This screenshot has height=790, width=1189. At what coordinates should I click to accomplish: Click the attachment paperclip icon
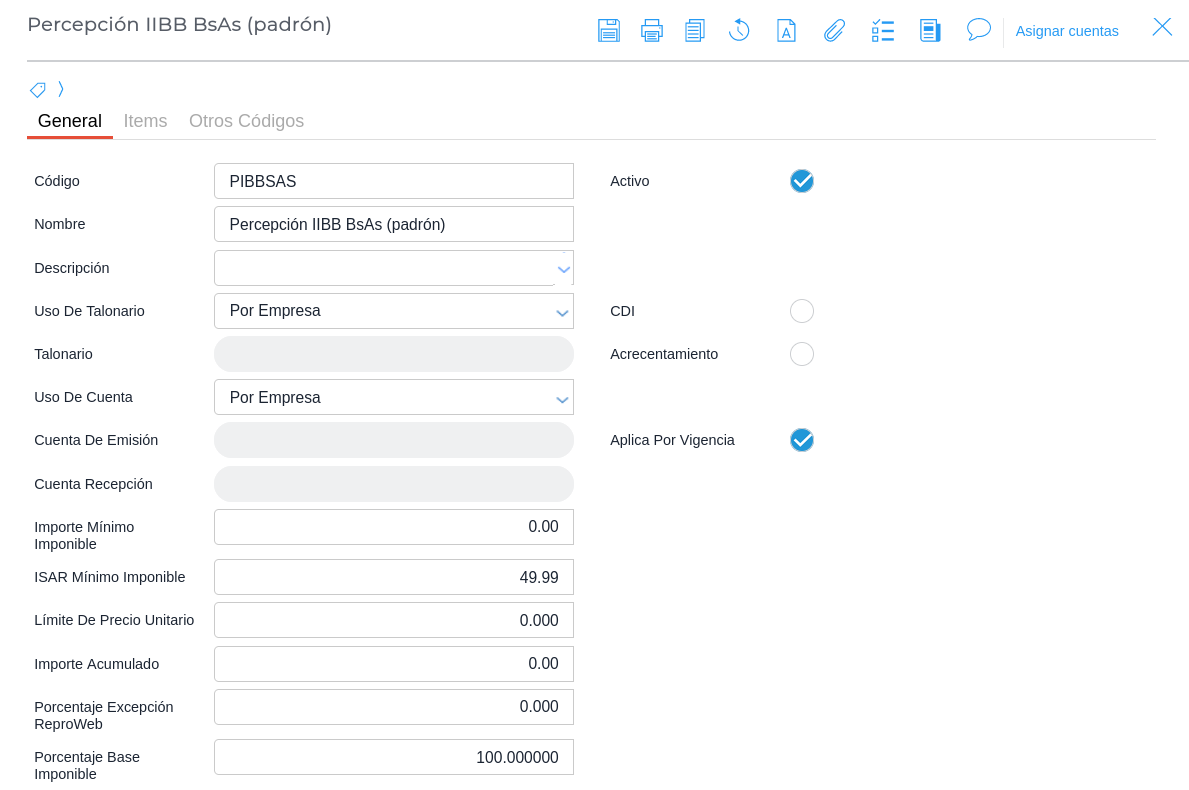click(834, 30)
